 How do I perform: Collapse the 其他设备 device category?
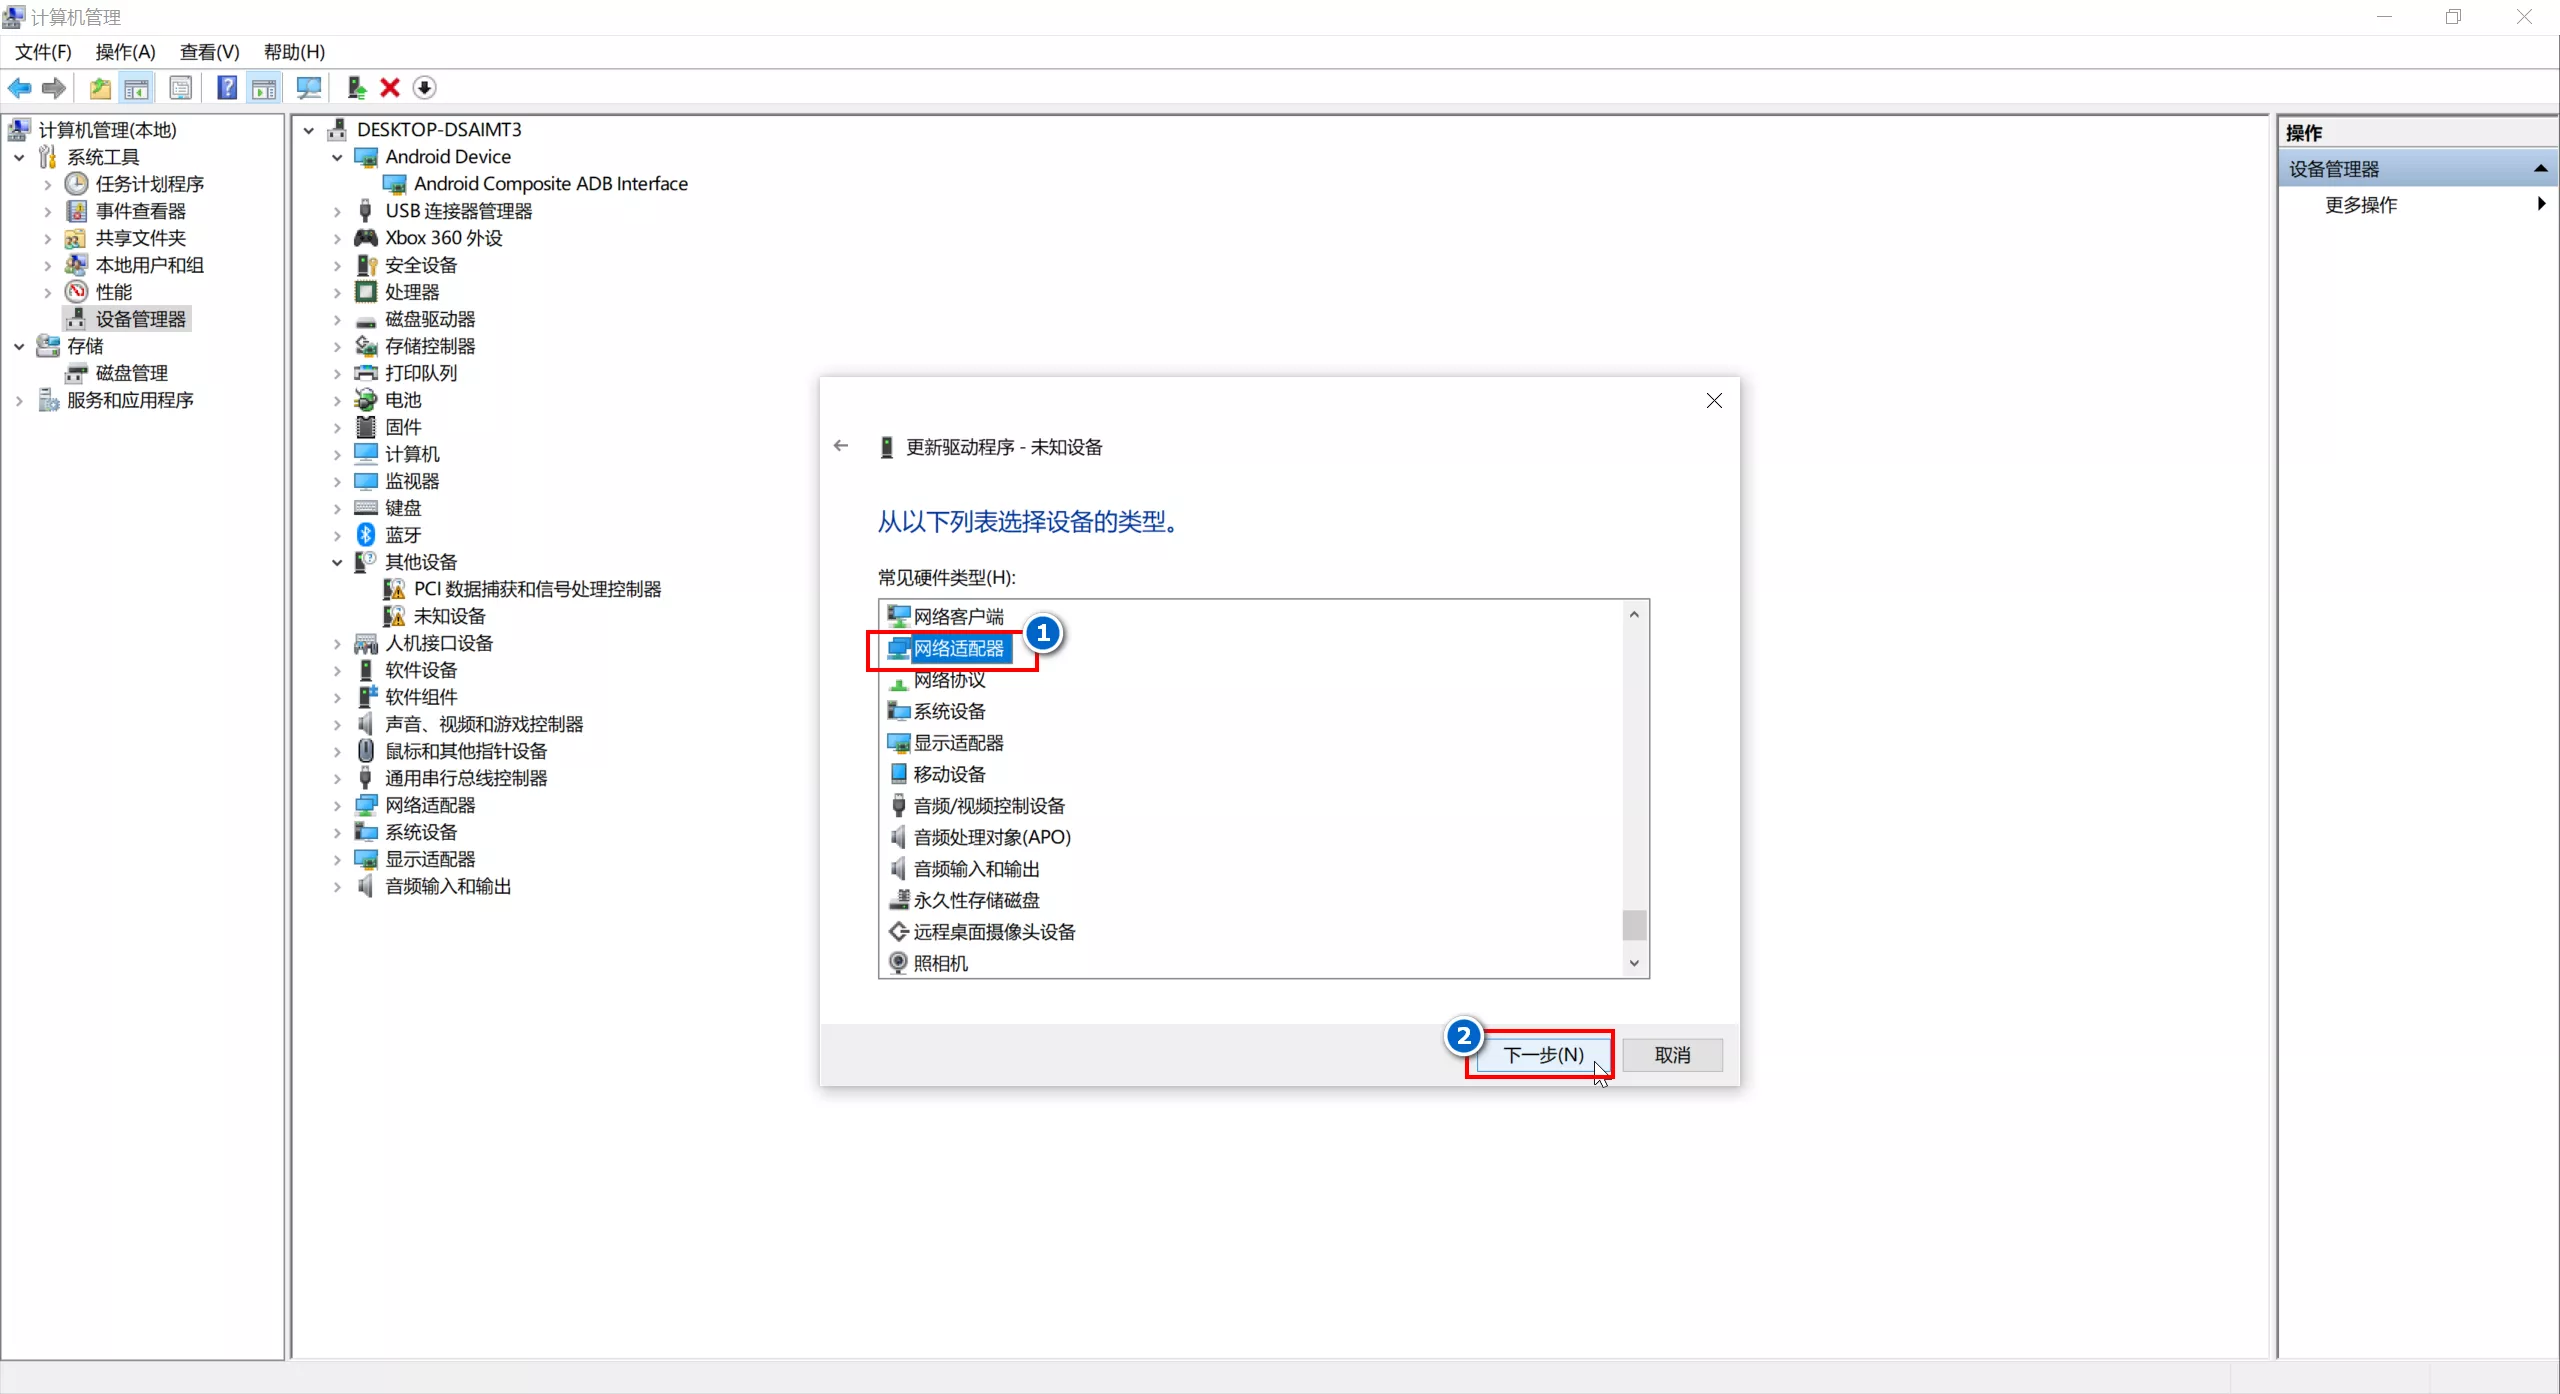click(337, 563)
